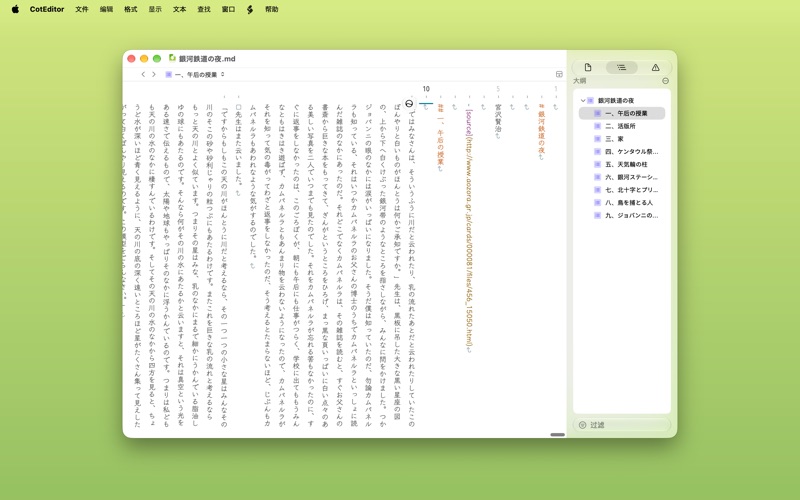The height and width of the screenshot is (500, 800).
Task: Click line number 5 in the gutter
Action: pos(498,89)
